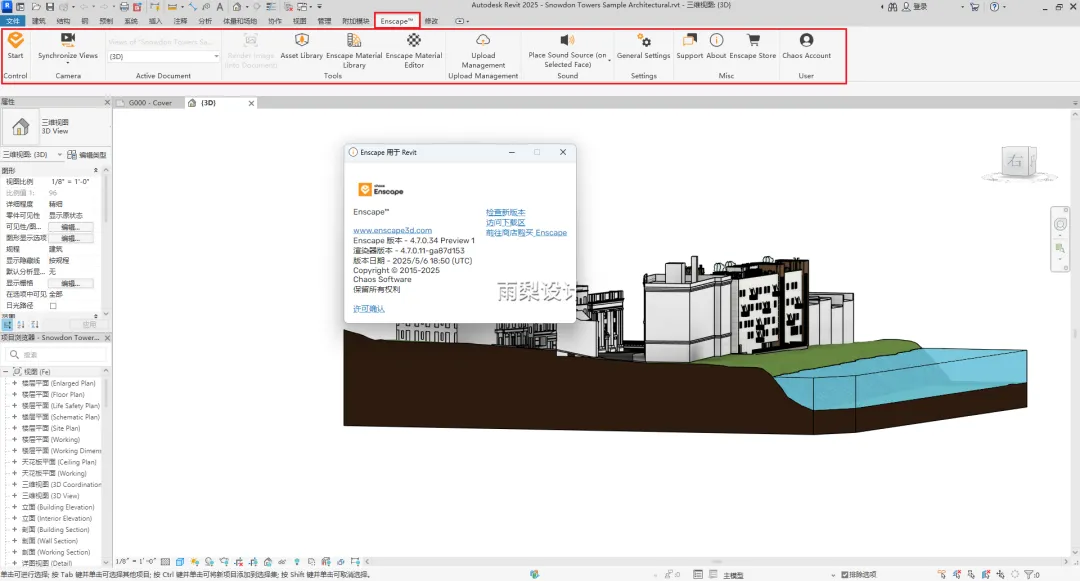
Task: Expand 楼层平面 (Floor Plan) tree node
Action: pyautogui.click(x=14, y=394)
